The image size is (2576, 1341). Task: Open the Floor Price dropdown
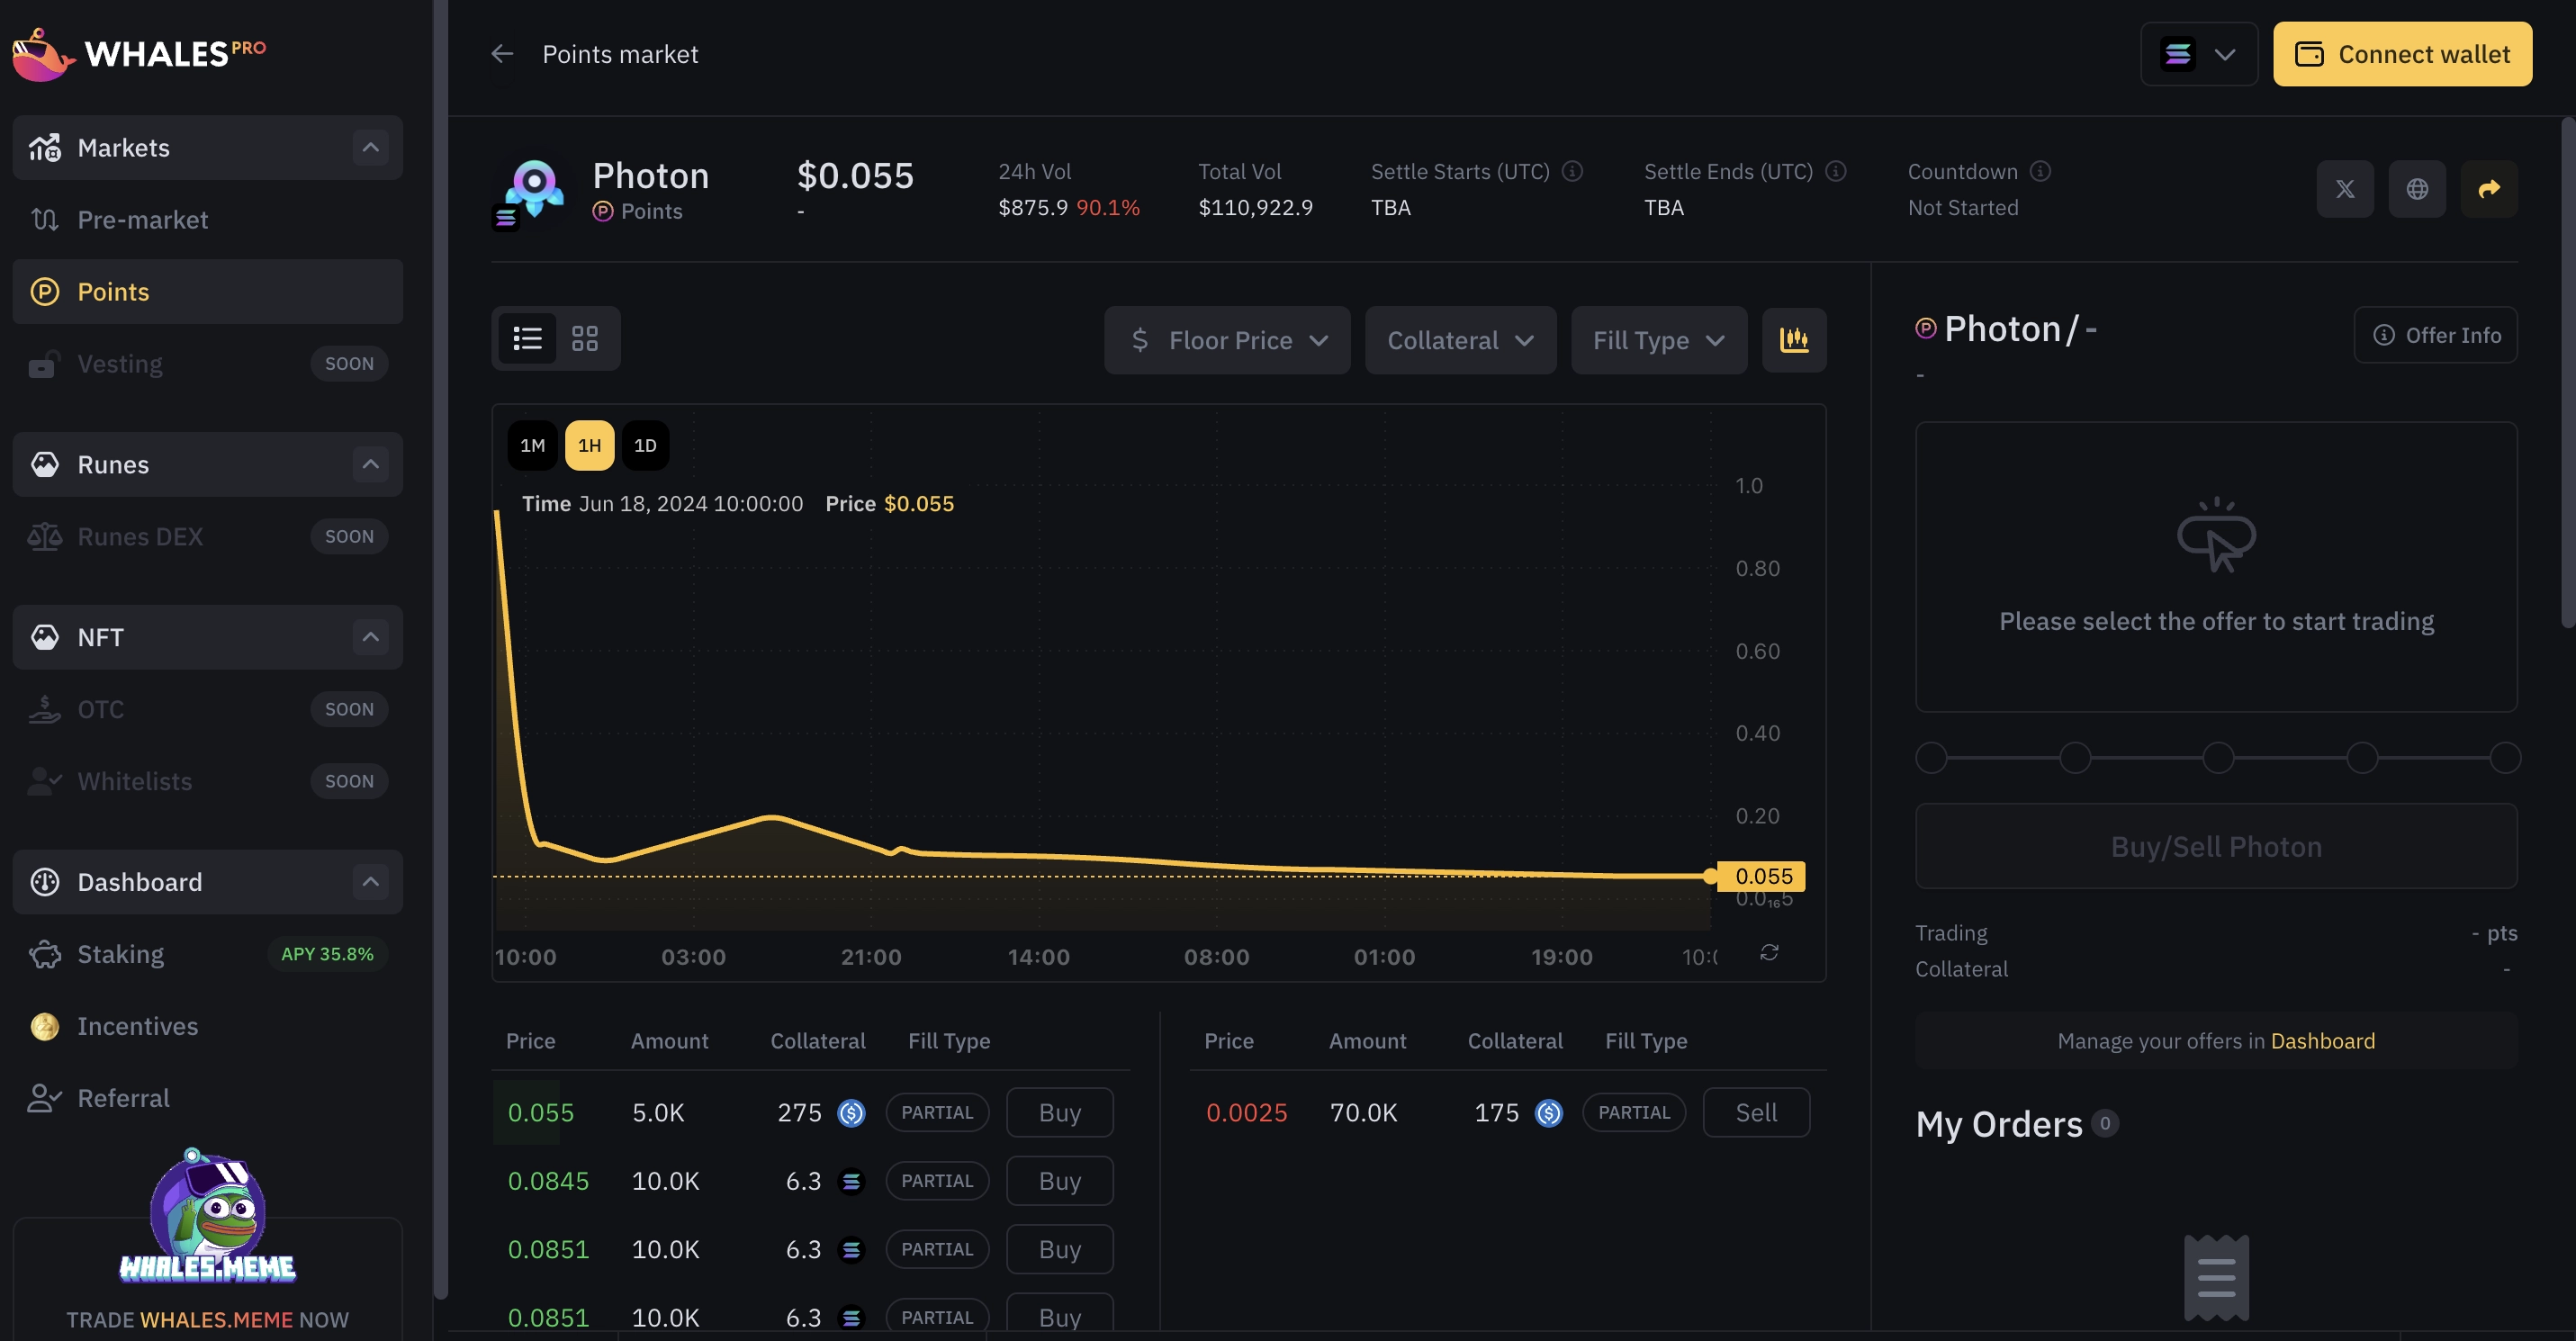click(1227, 340)
